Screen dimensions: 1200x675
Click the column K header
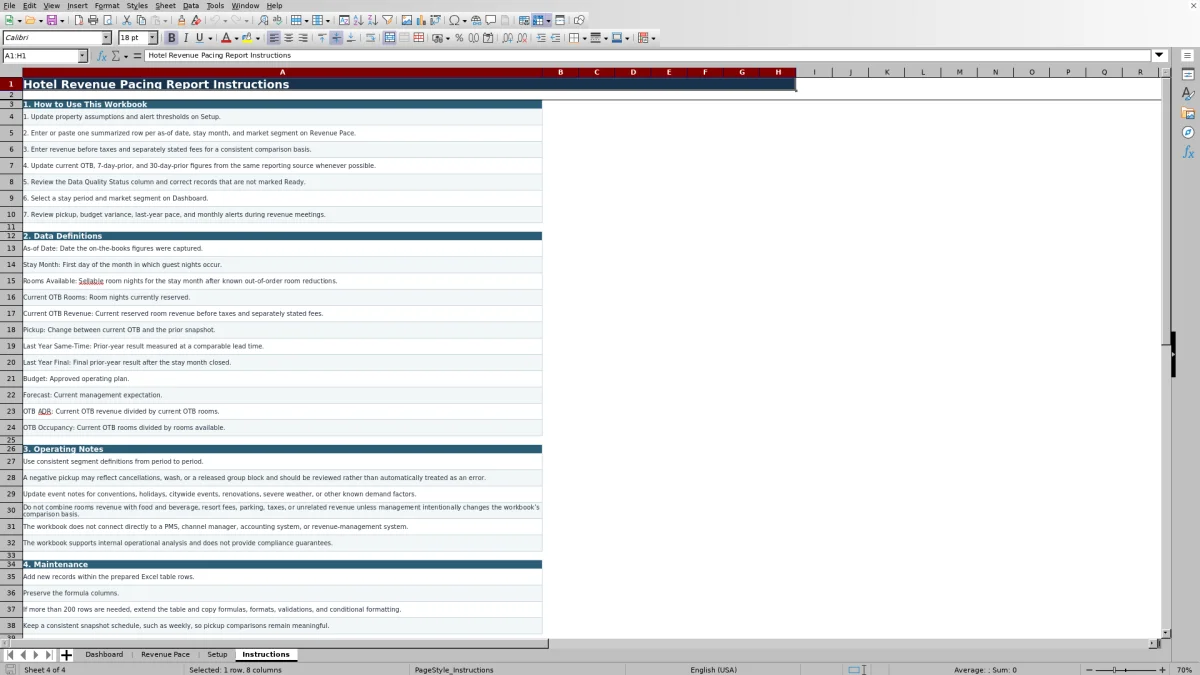point(886,72)
